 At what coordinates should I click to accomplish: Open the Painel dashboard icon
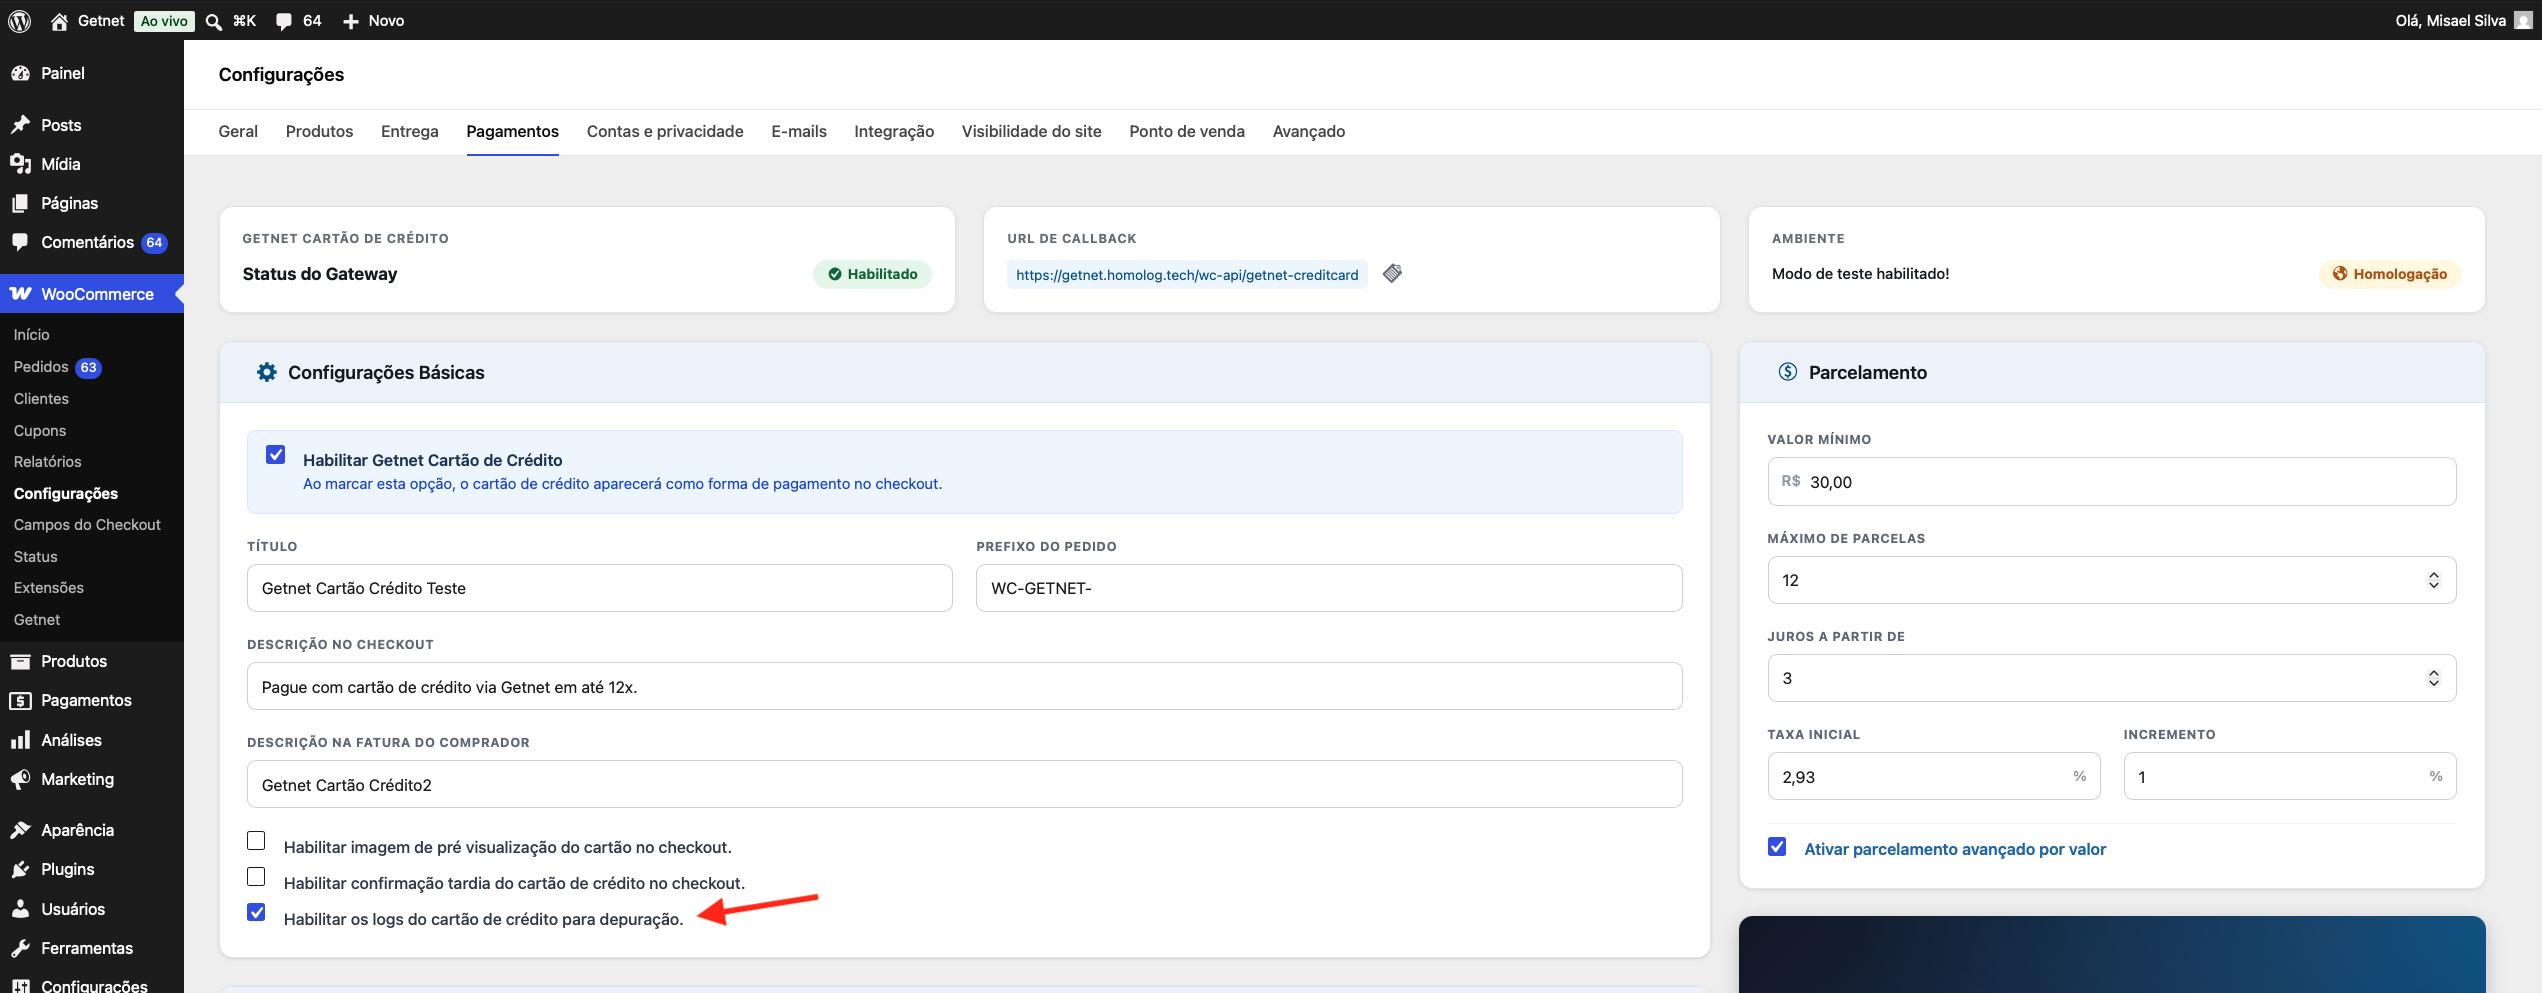20,73
